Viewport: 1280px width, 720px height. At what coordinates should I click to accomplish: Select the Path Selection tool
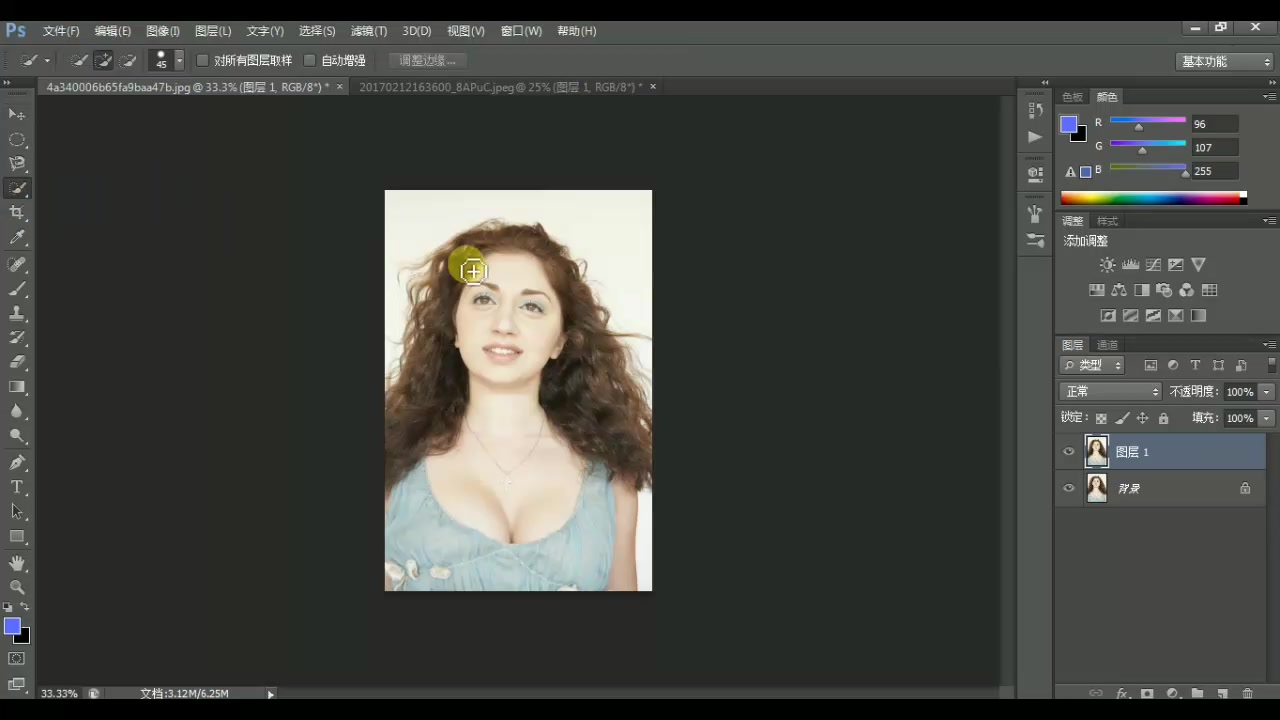(x=17, y=511)
